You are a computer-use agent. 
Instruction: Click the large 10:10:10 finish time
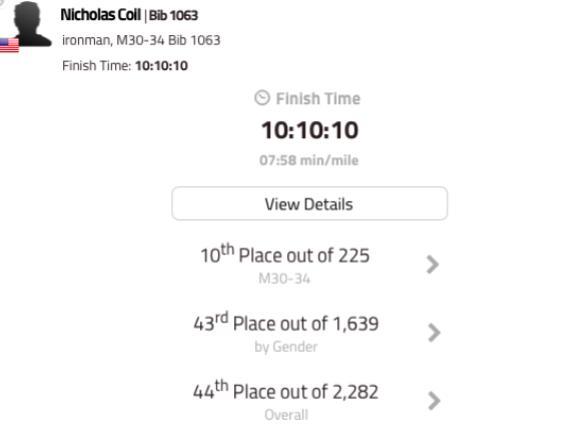pos(310,130)
